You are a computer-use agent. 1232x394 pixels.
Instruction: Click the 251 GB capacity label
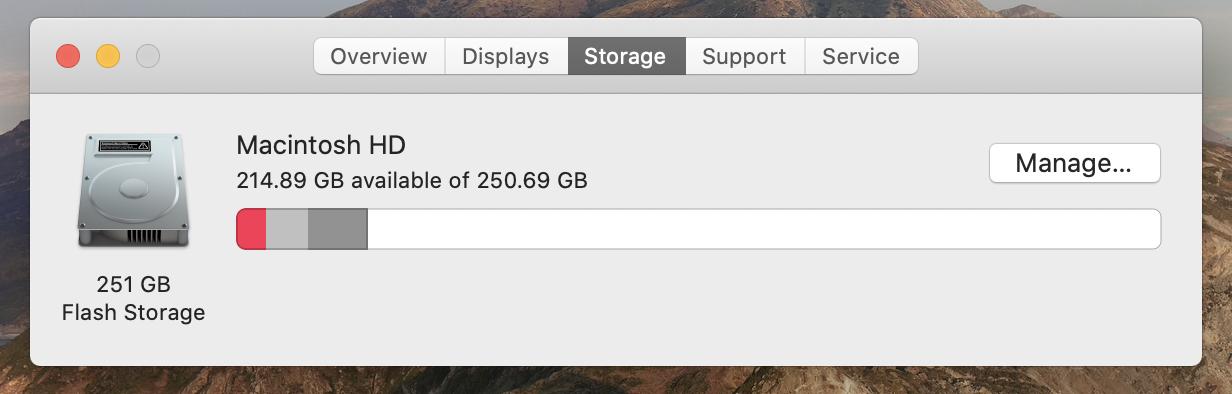point(133,284)
